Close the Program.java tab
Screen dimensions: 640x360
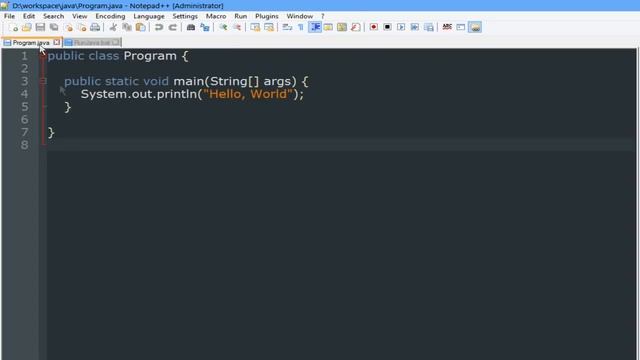coord(57,42)
